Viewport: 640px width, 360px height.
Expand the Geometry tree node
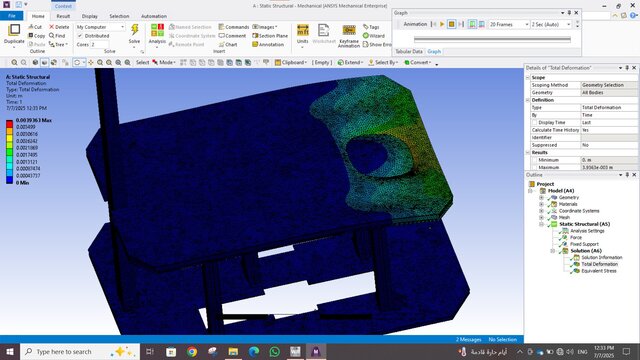[542, 198]
